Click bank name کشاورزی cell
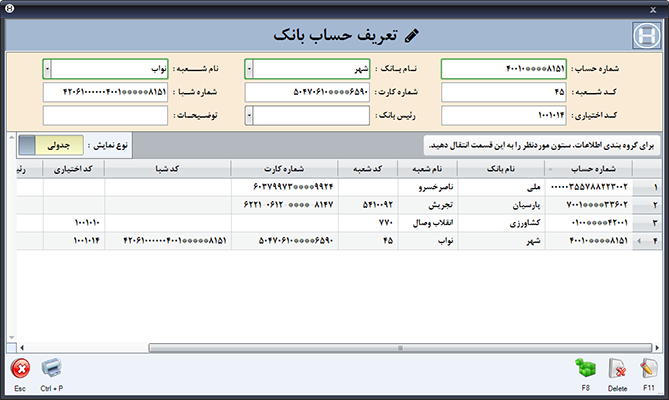Screen dimensions: 669x400 click(501, 223)
